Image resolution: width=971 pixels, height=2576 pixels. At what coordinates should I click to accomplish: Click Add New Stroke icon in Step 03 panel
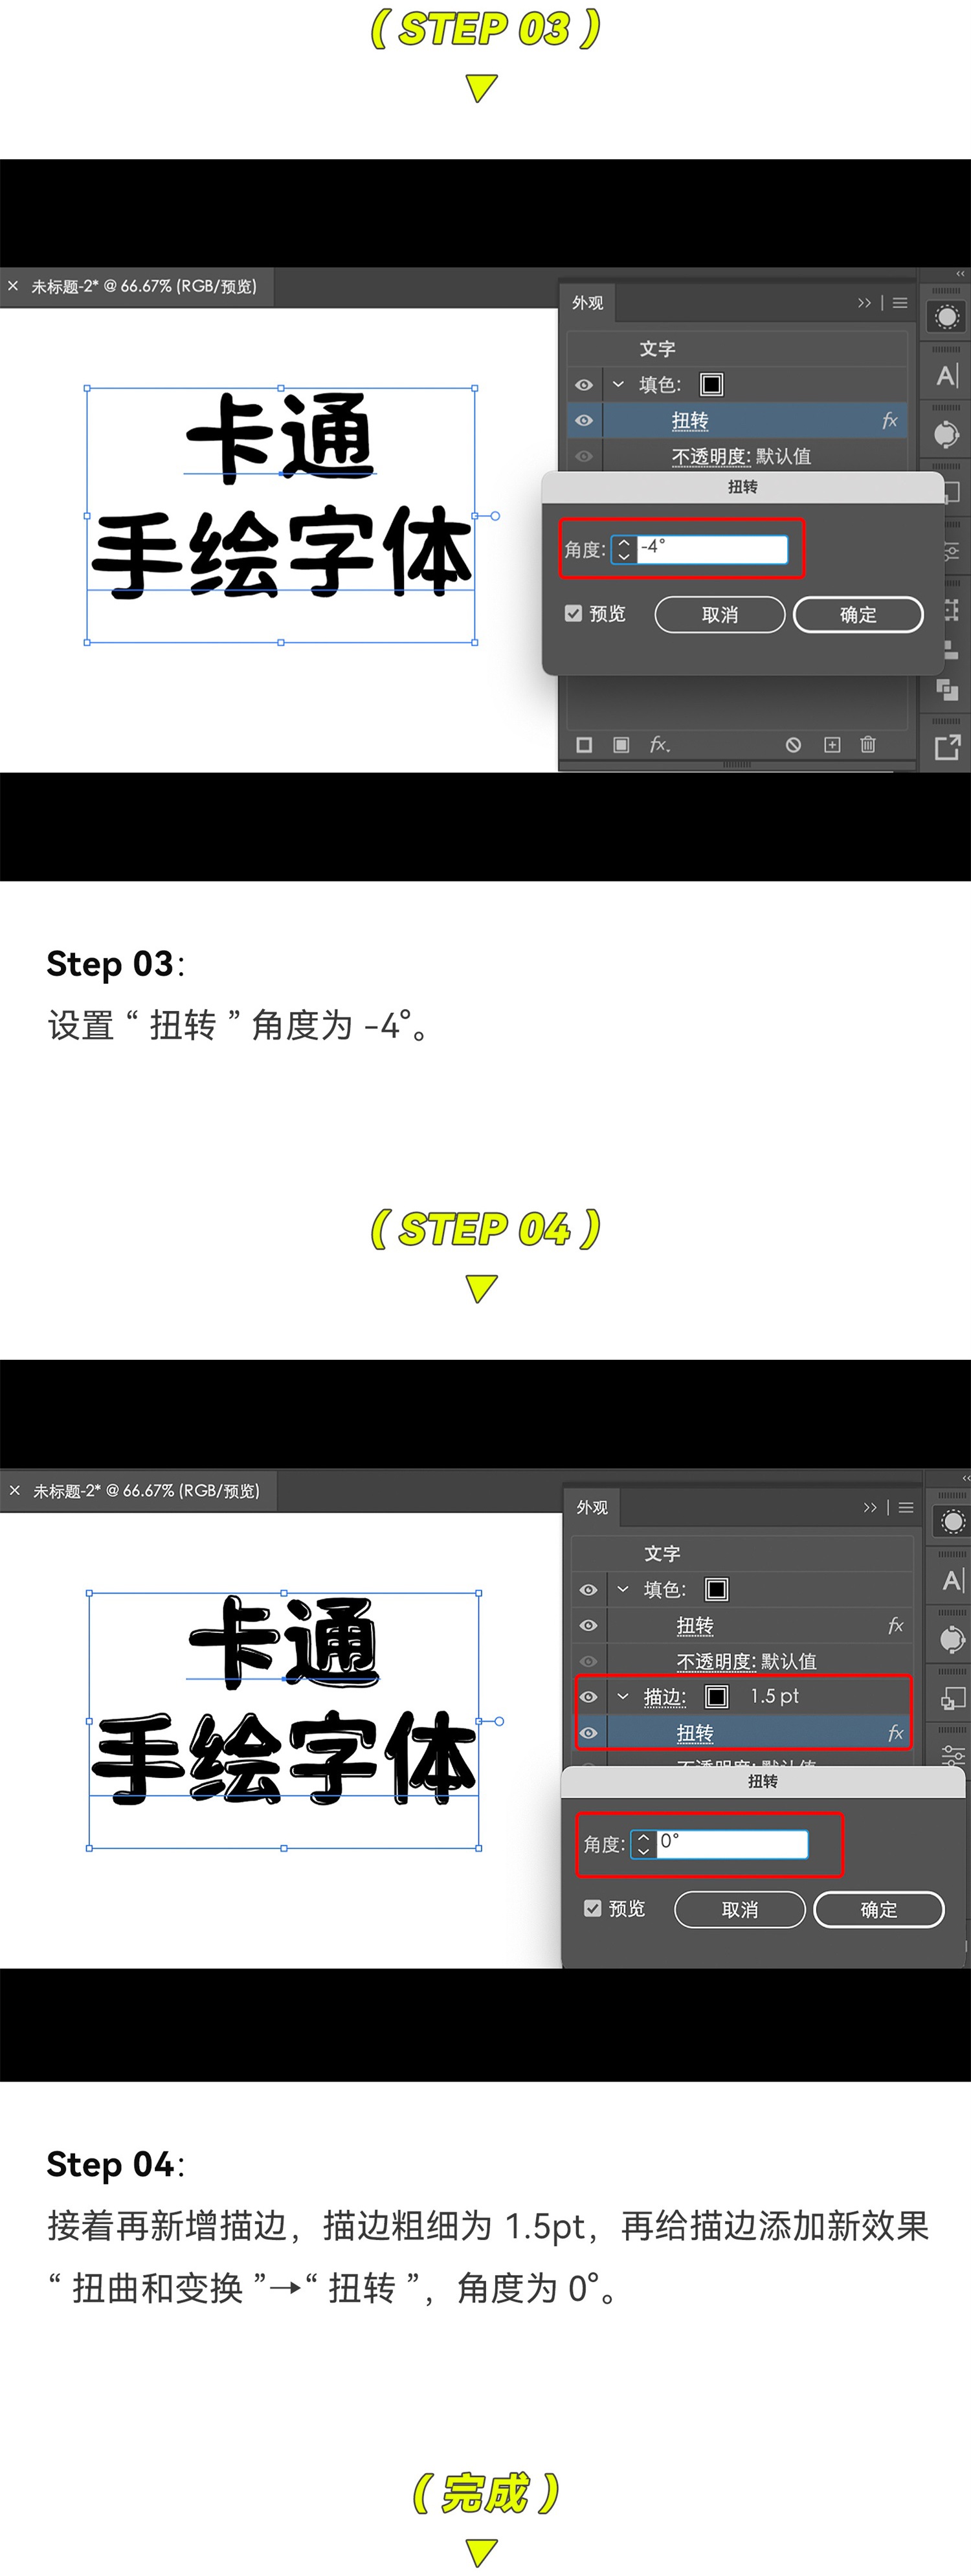tap(585, 745)
